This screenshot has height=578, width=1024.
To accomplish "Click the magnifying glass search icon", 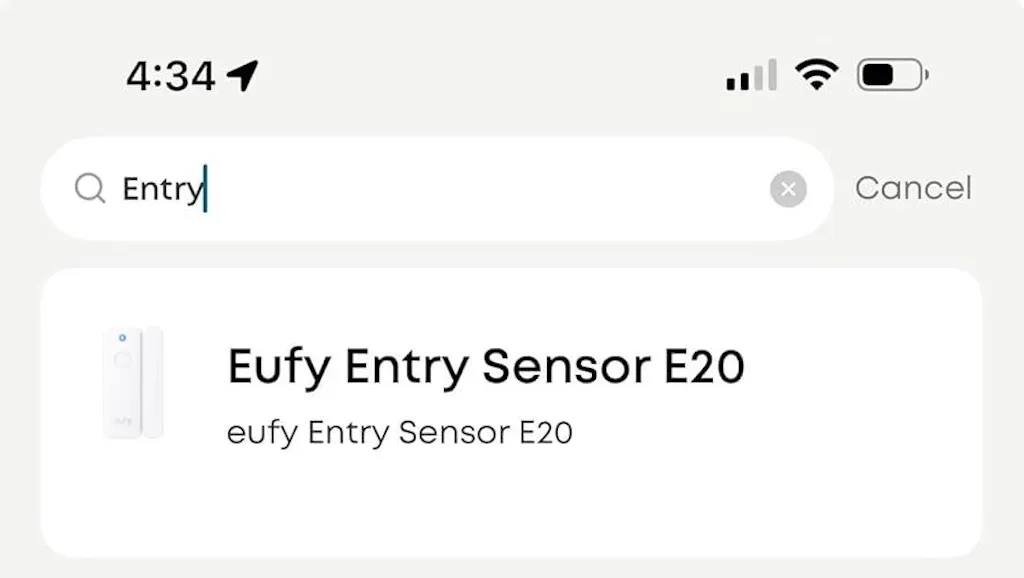I will click(x=90, y=188).
